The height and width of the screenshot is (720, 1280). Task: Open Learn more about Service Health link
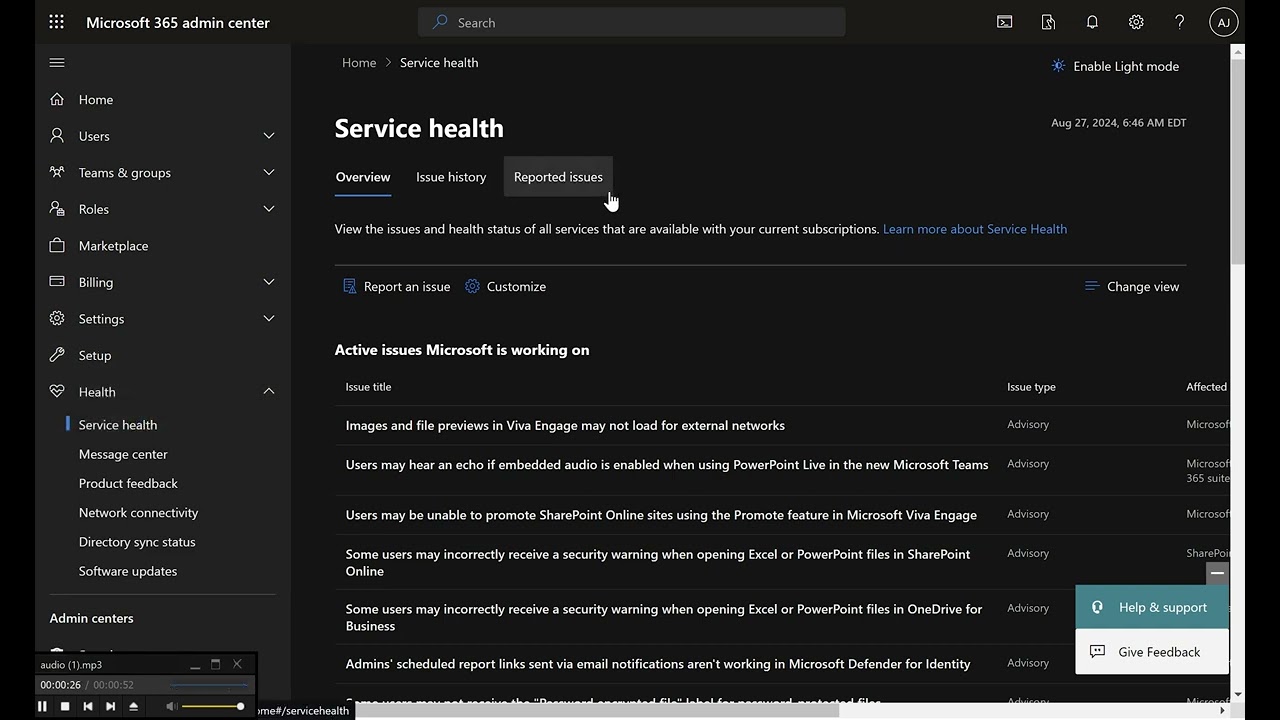pyautogui.click(x=975, y=229)
